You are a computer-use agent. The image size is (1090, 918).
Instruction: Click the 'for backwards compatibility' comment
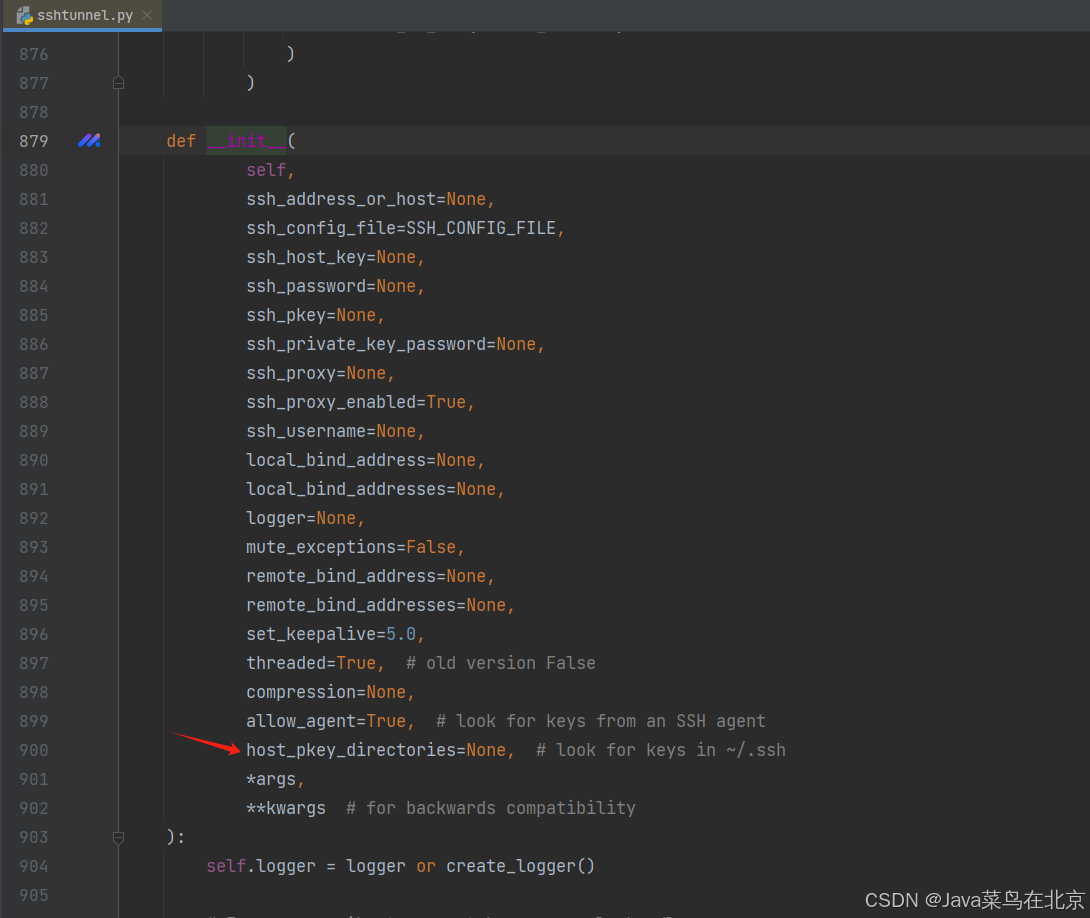pyautogui.click(x=491, y=809)
